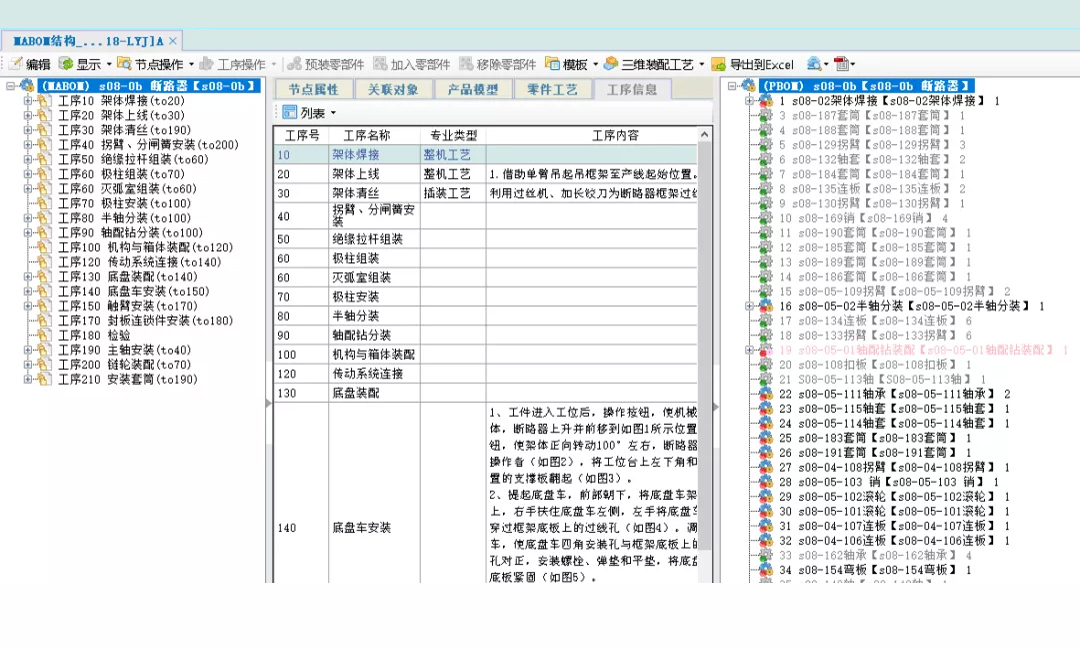The image size is (1080, 648).
Task: Click the PDF document icon in toolbar
Action: pyautogui.click(x=841, y=64)
